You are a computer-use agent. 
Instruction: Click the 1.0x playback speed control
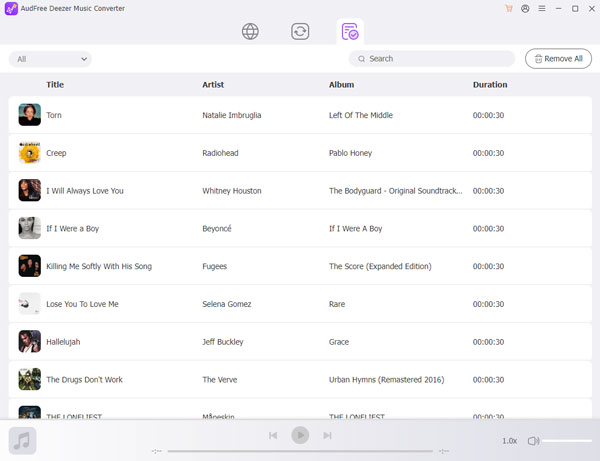pyautogui.click(x=510, y=441)
